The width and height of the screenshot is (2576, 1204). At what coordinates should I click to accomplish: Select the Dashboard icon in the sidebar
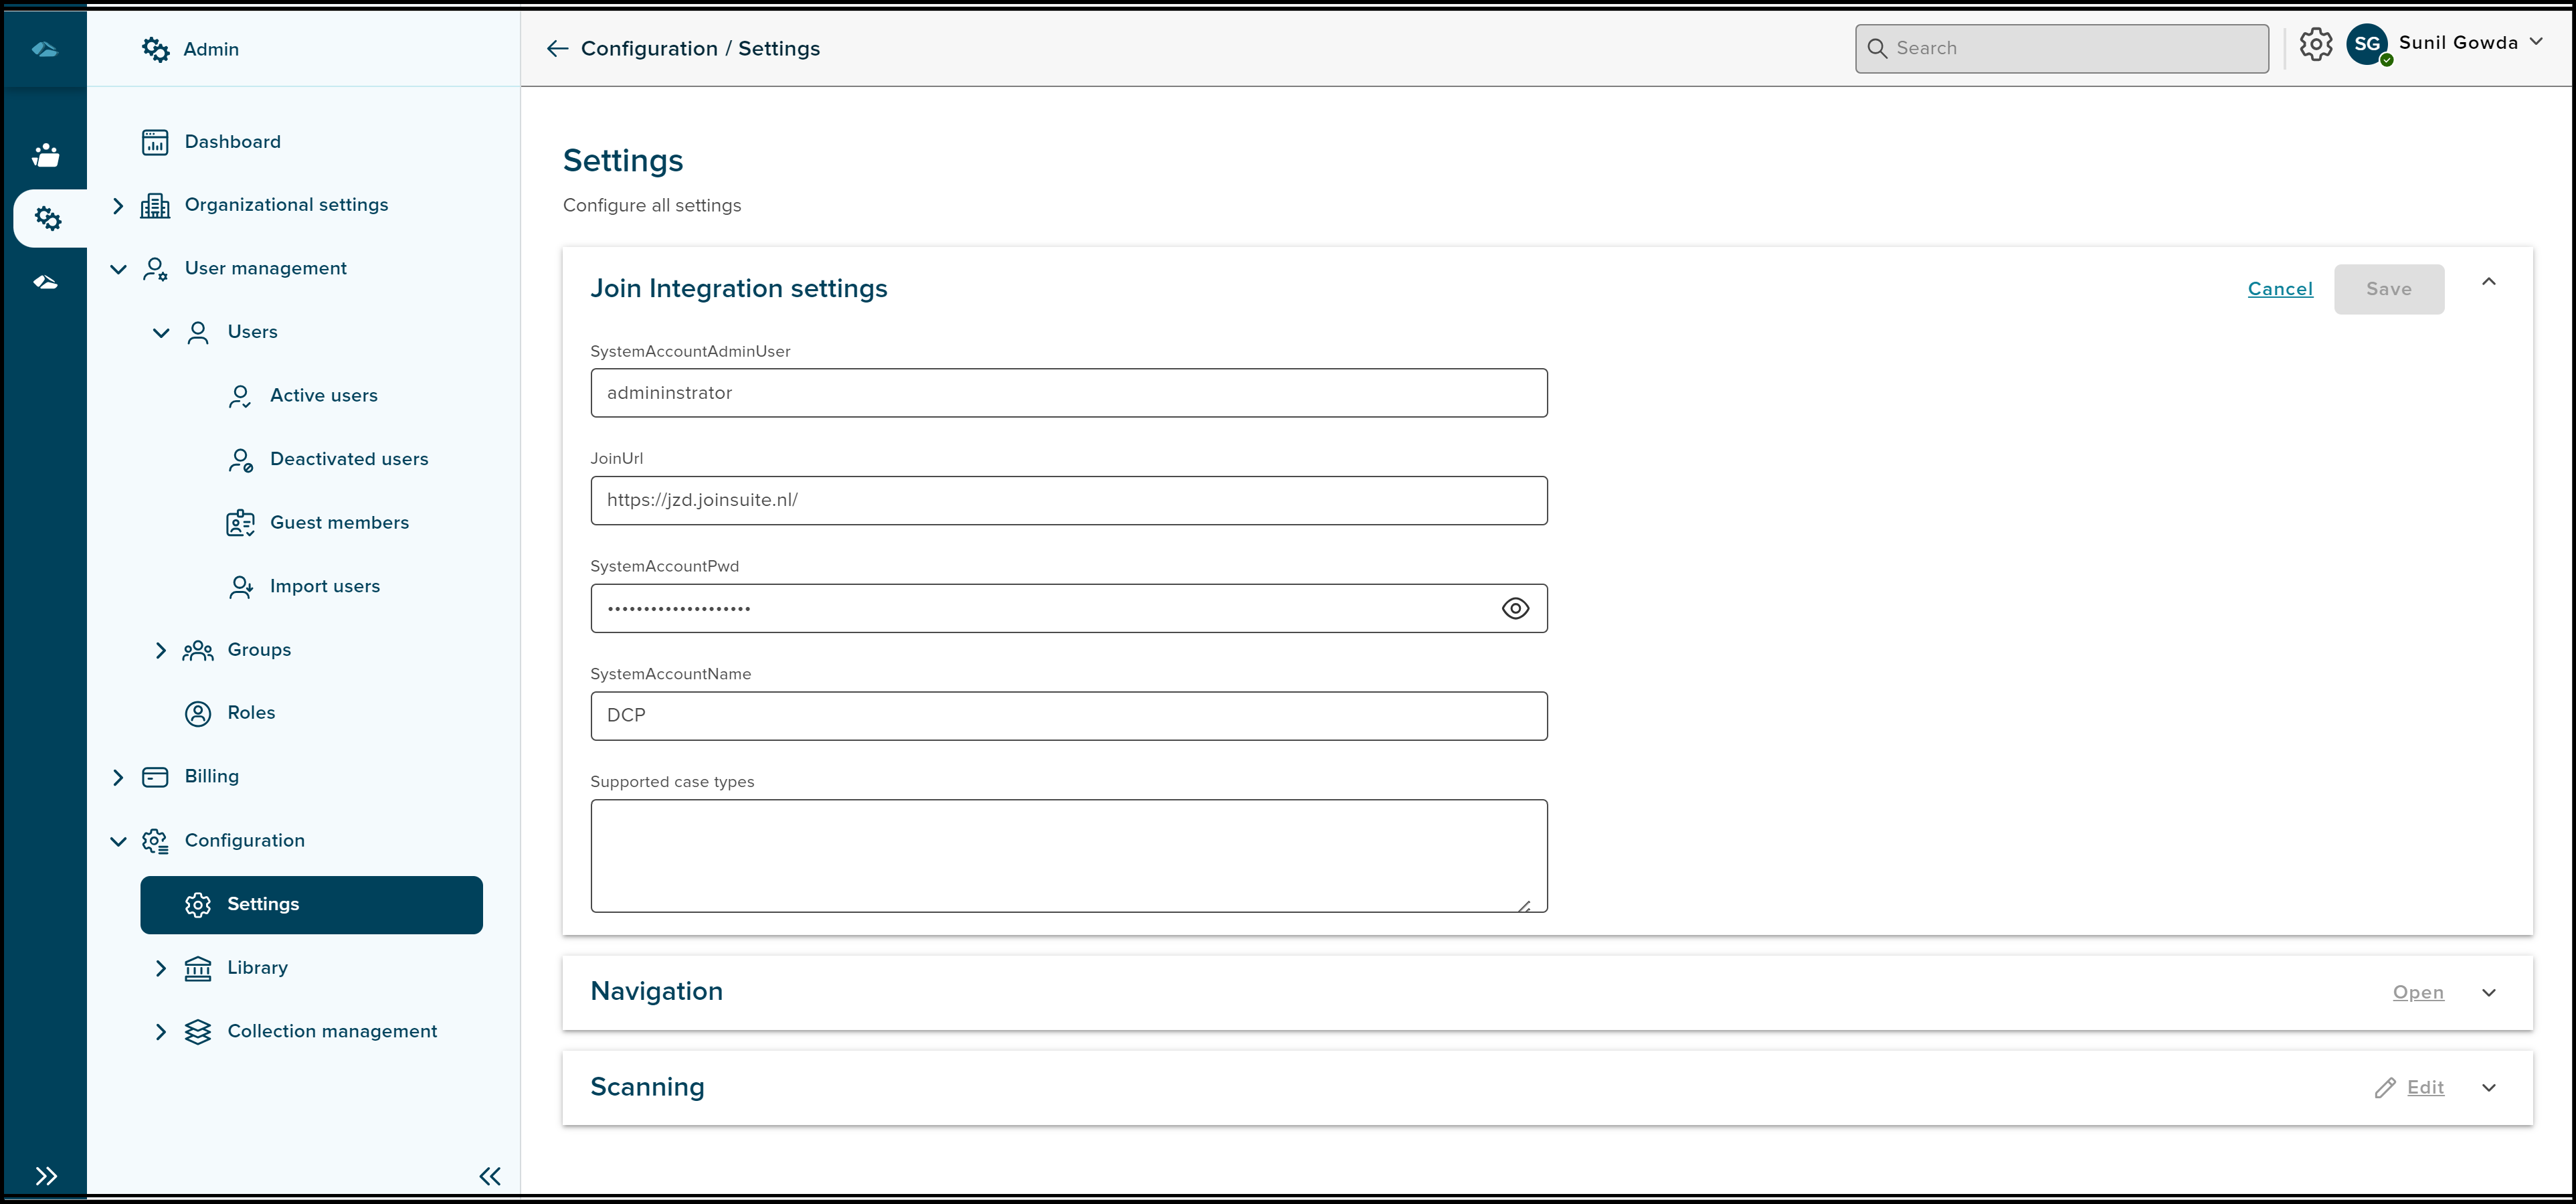coord(156,141)
